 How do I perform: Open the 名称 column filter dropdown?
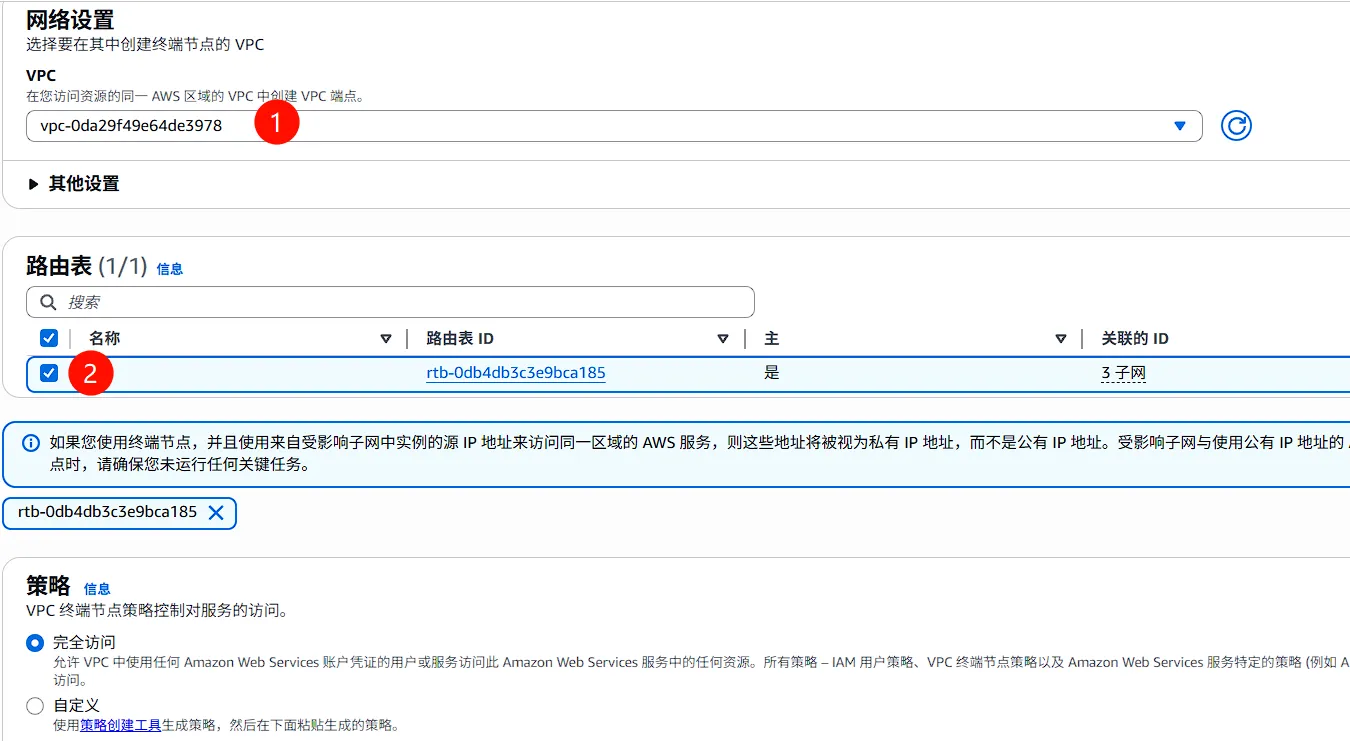(x=386, y=338)
